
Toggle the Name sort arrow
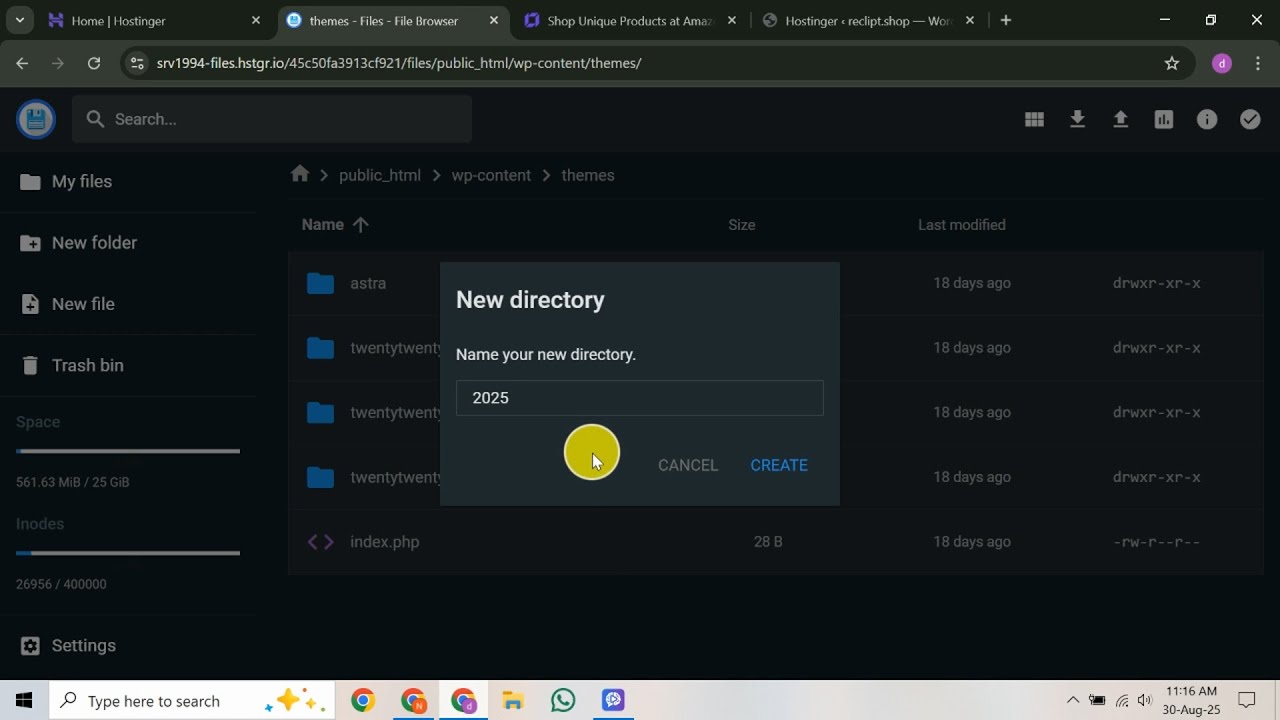click(361, 225)
